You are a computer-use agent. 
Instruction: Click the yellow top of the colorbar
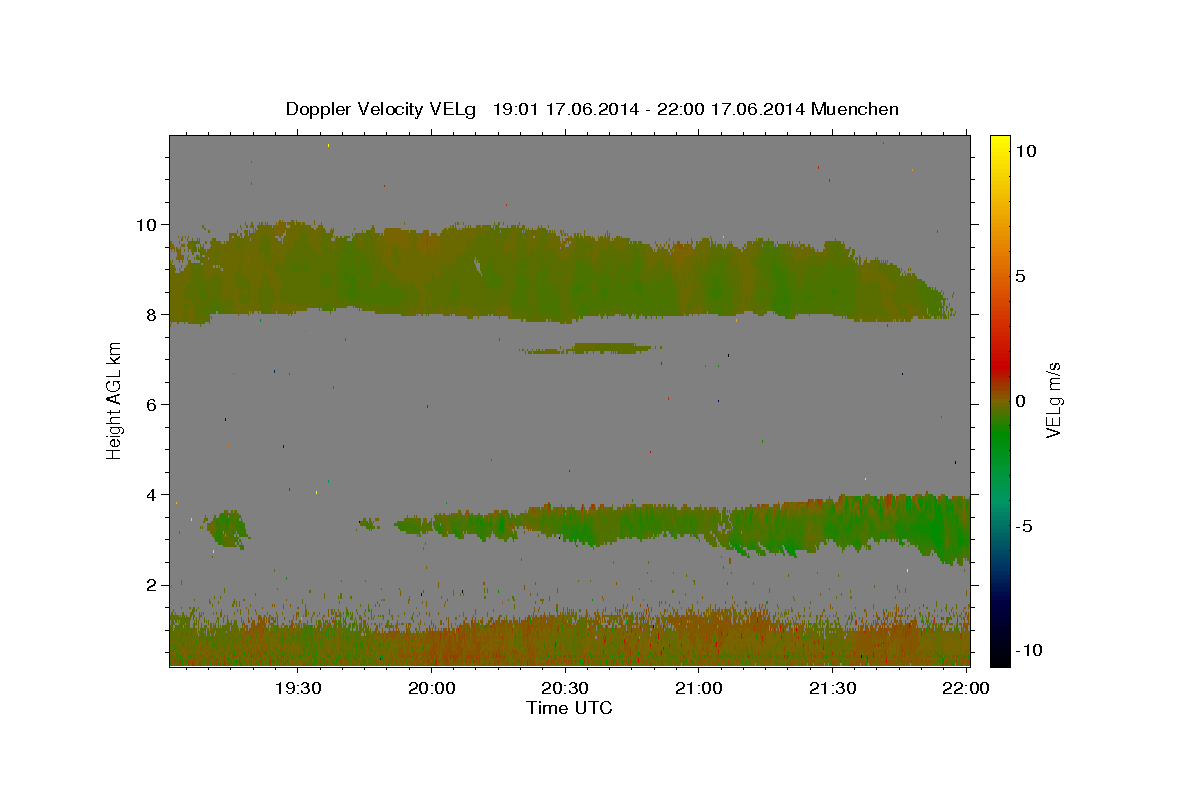coord(999,145)
